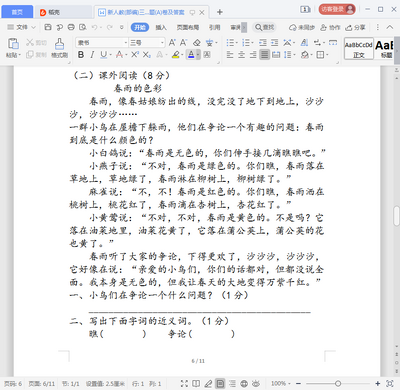400x390 pixels.
Task: Toggle Bold formatting
Action: pyautogui.click(x=81, y=54)
